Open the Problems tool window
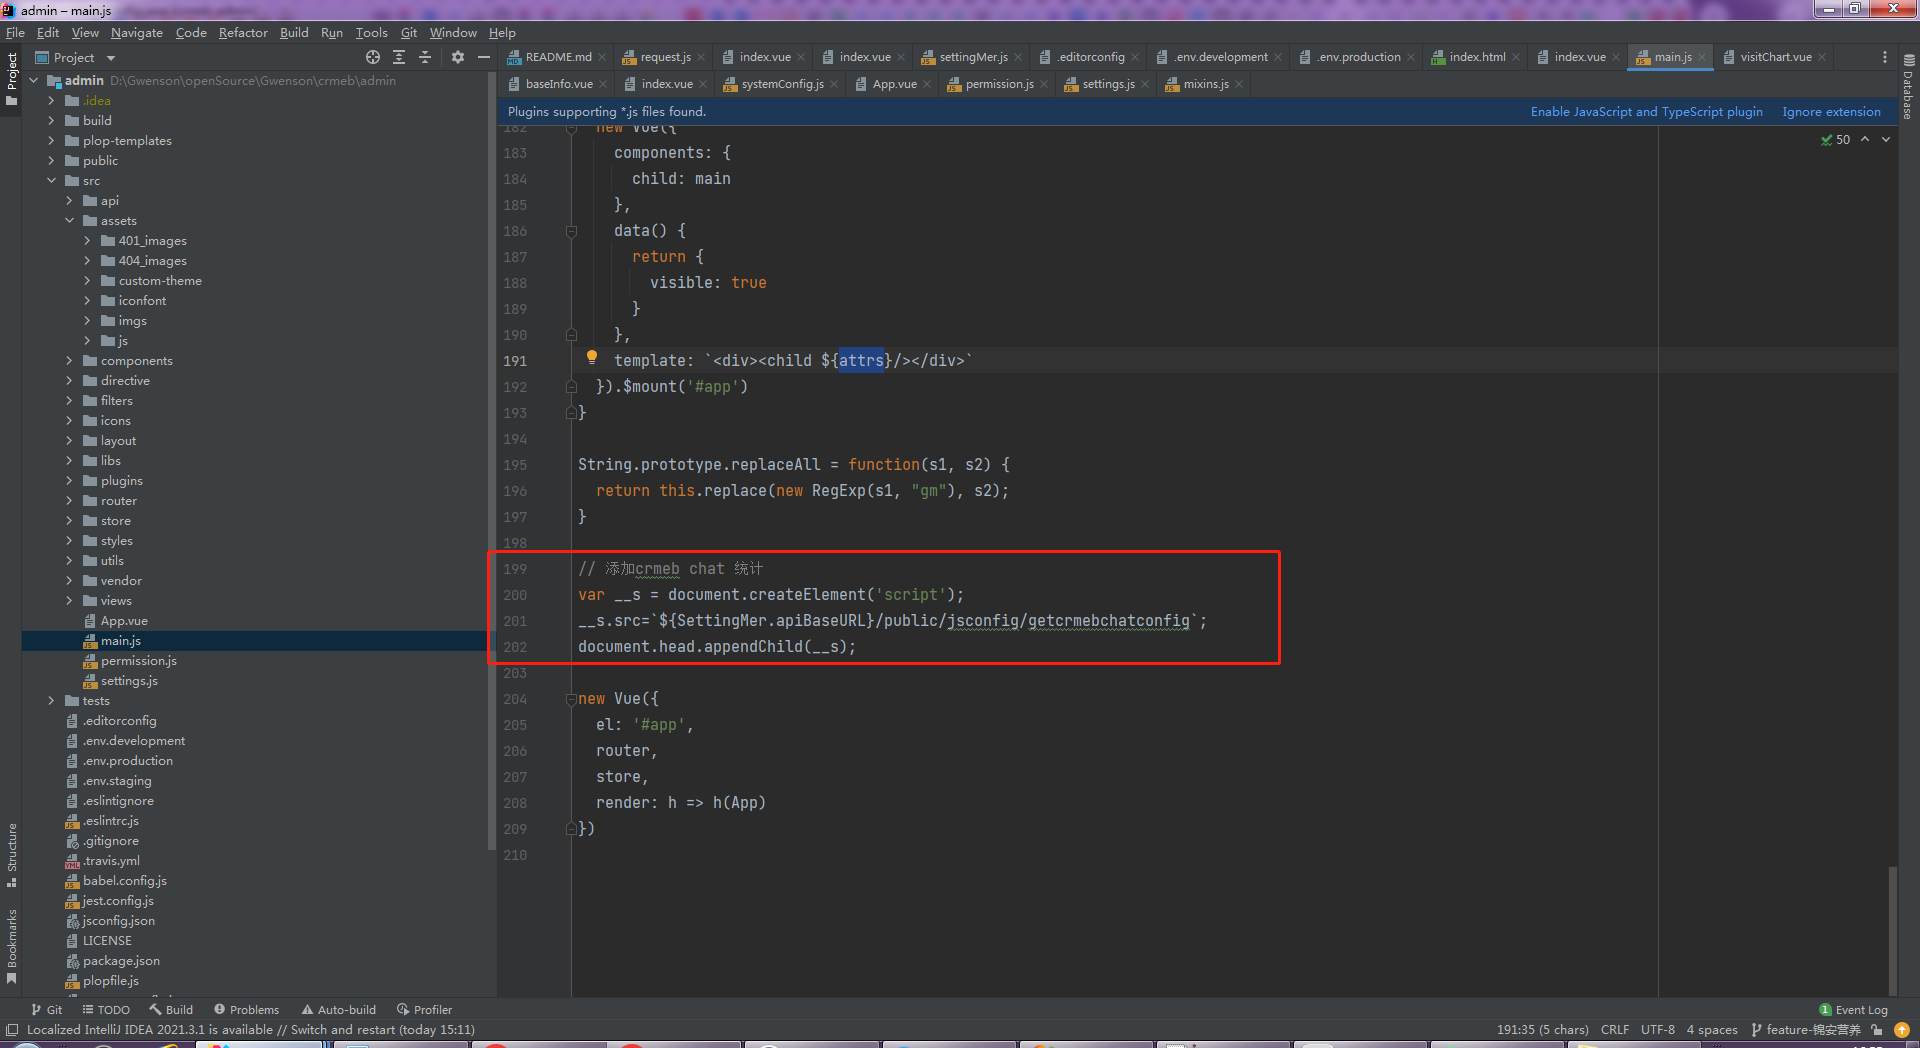 coord(247,1010)
